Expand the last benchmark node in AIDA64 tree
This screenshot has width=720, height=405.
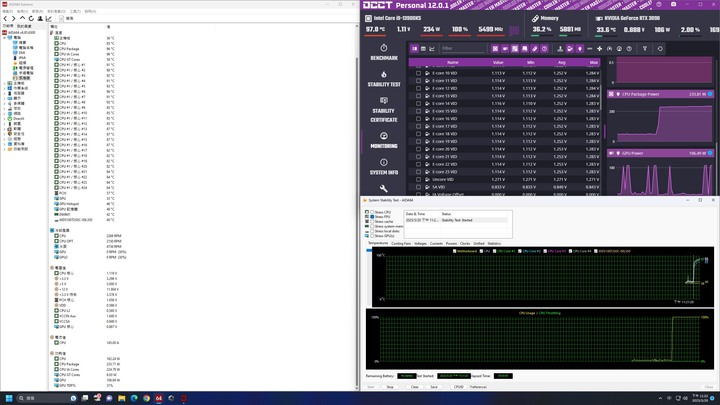pos(5,149)
